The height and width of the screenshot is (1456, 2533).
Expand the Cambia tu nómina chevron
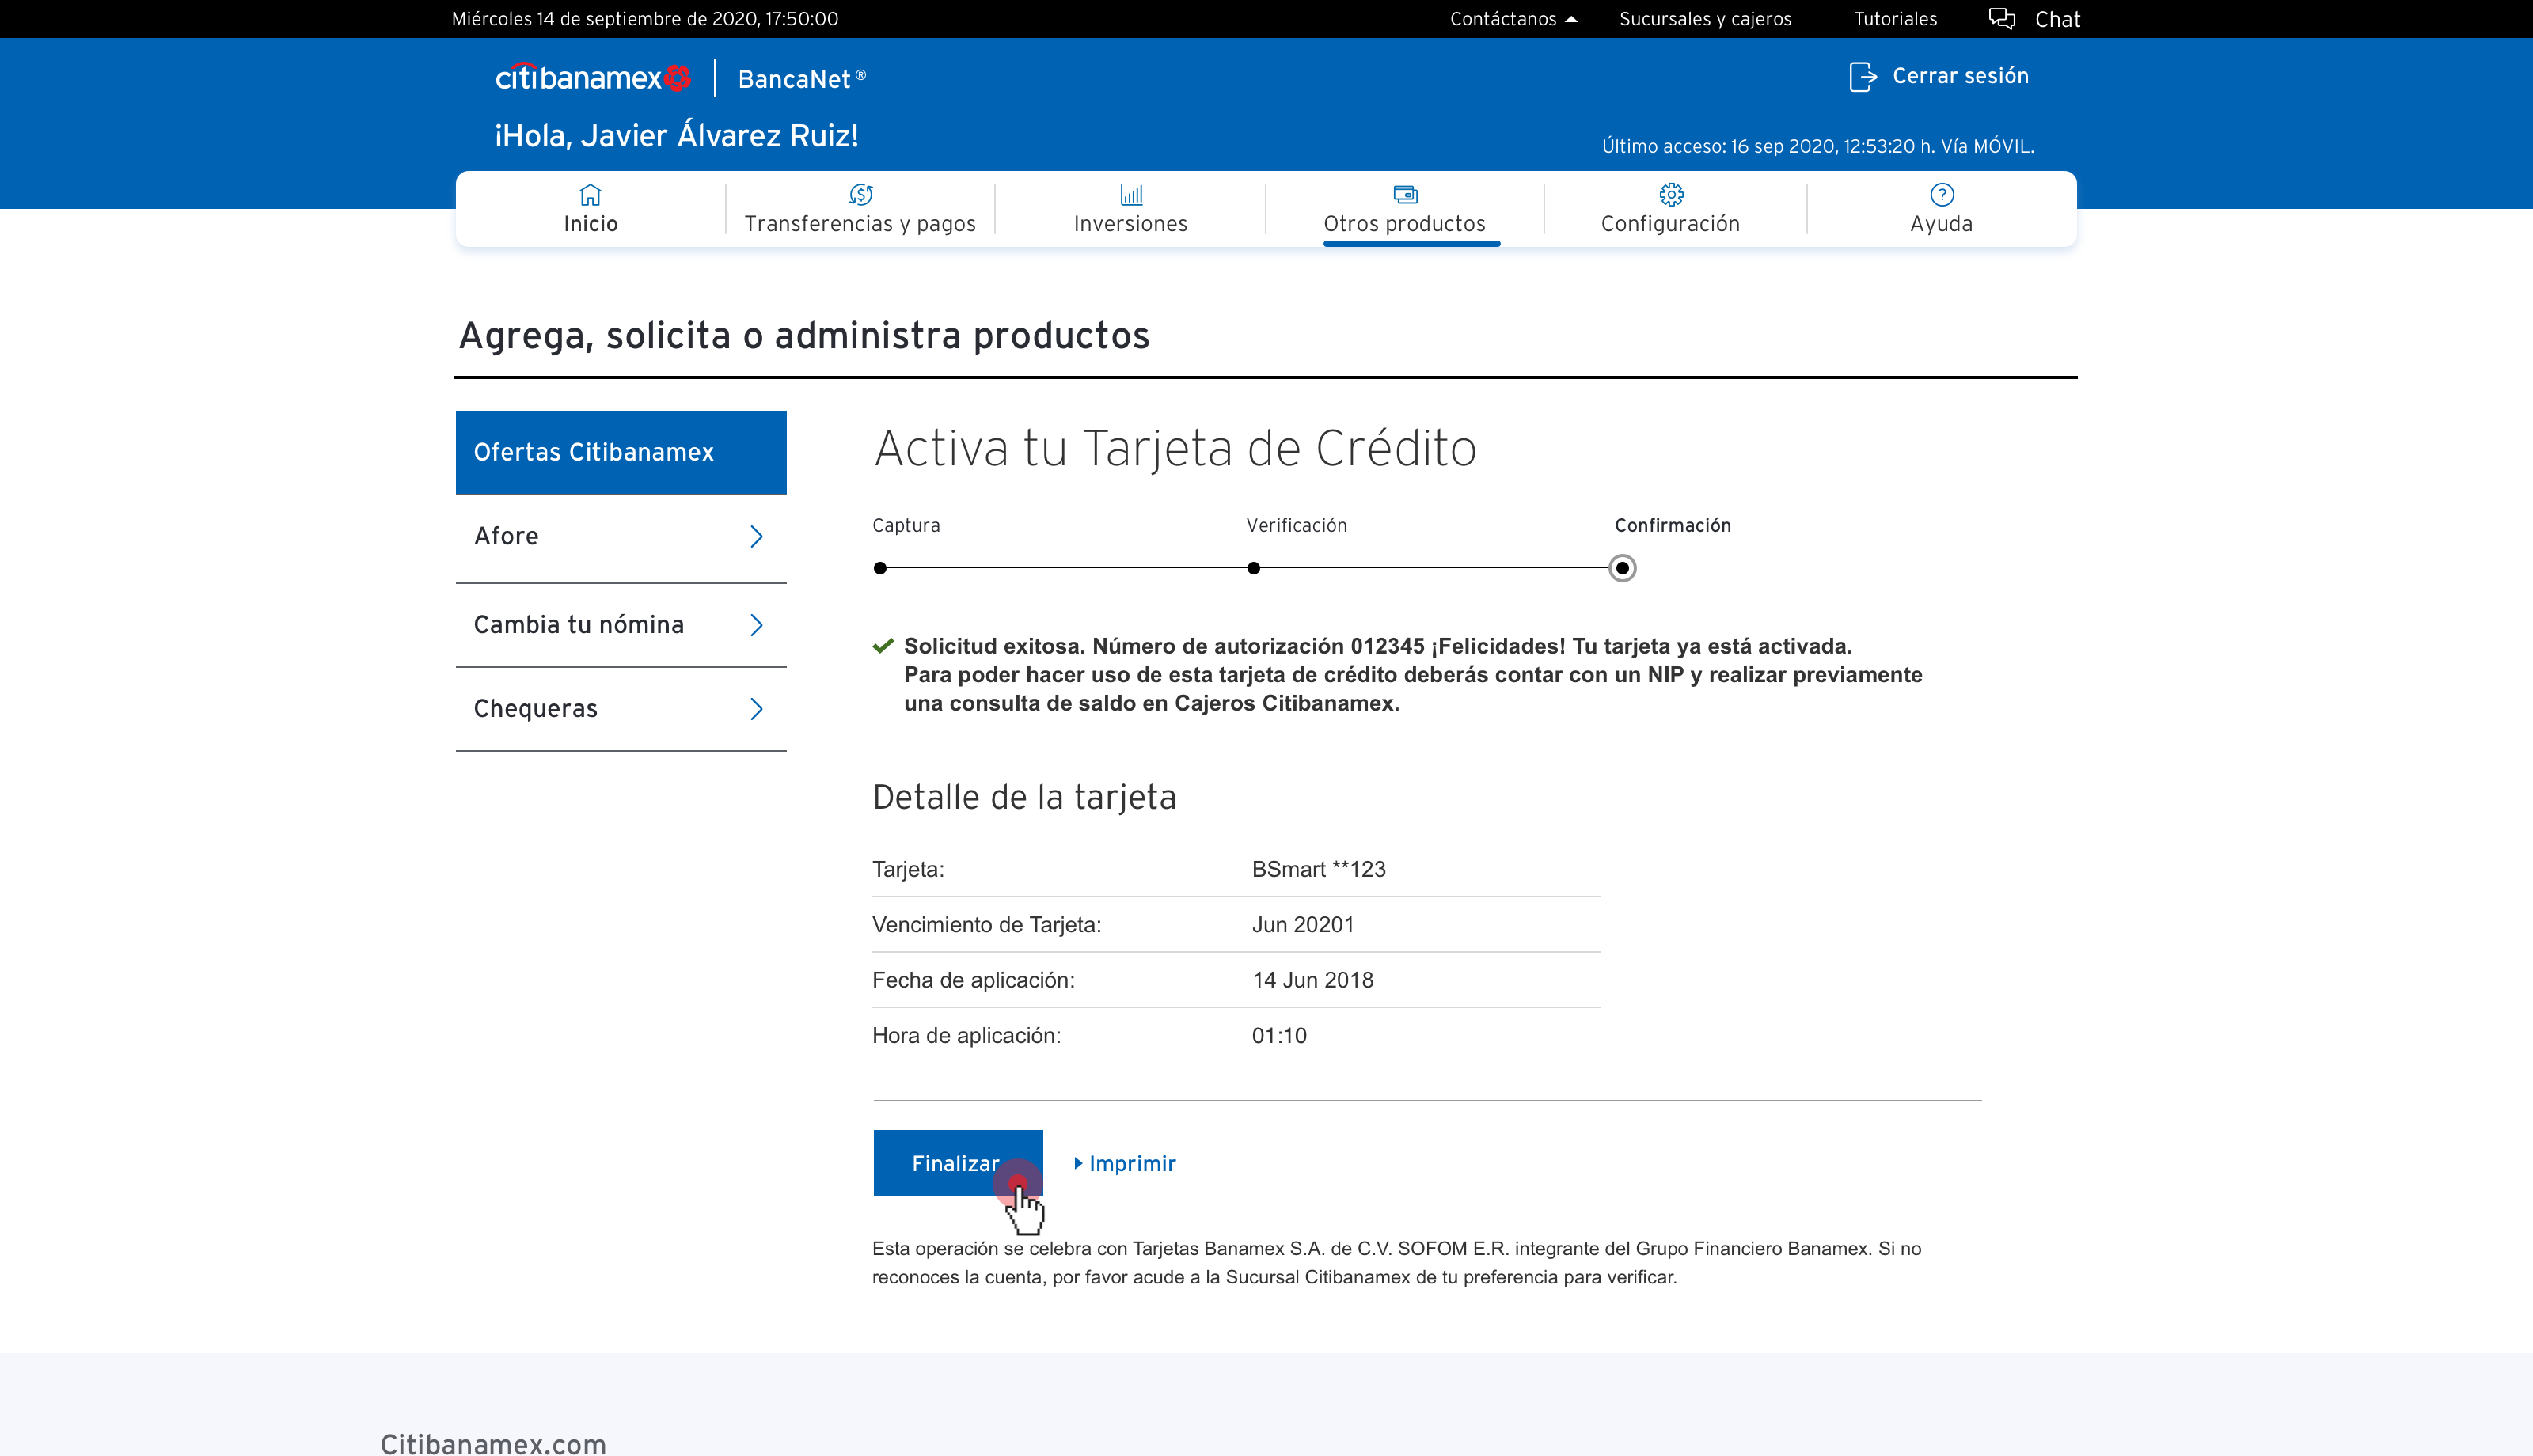point(756,625)
